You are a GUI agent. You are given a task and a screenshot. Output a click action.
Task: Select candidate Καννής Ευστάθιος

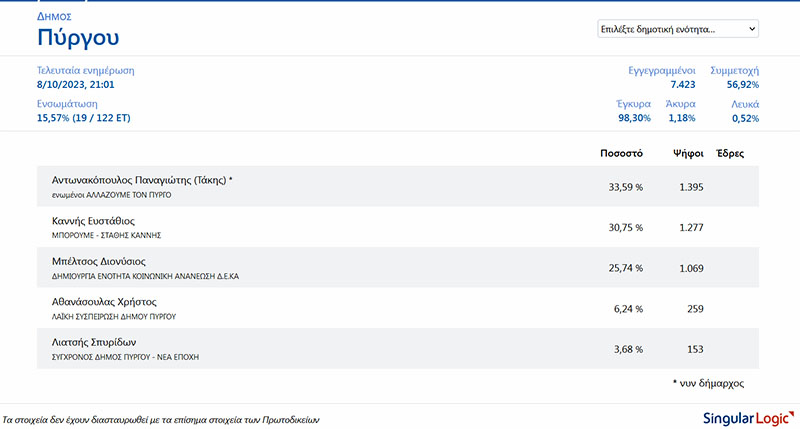point(93,221)
